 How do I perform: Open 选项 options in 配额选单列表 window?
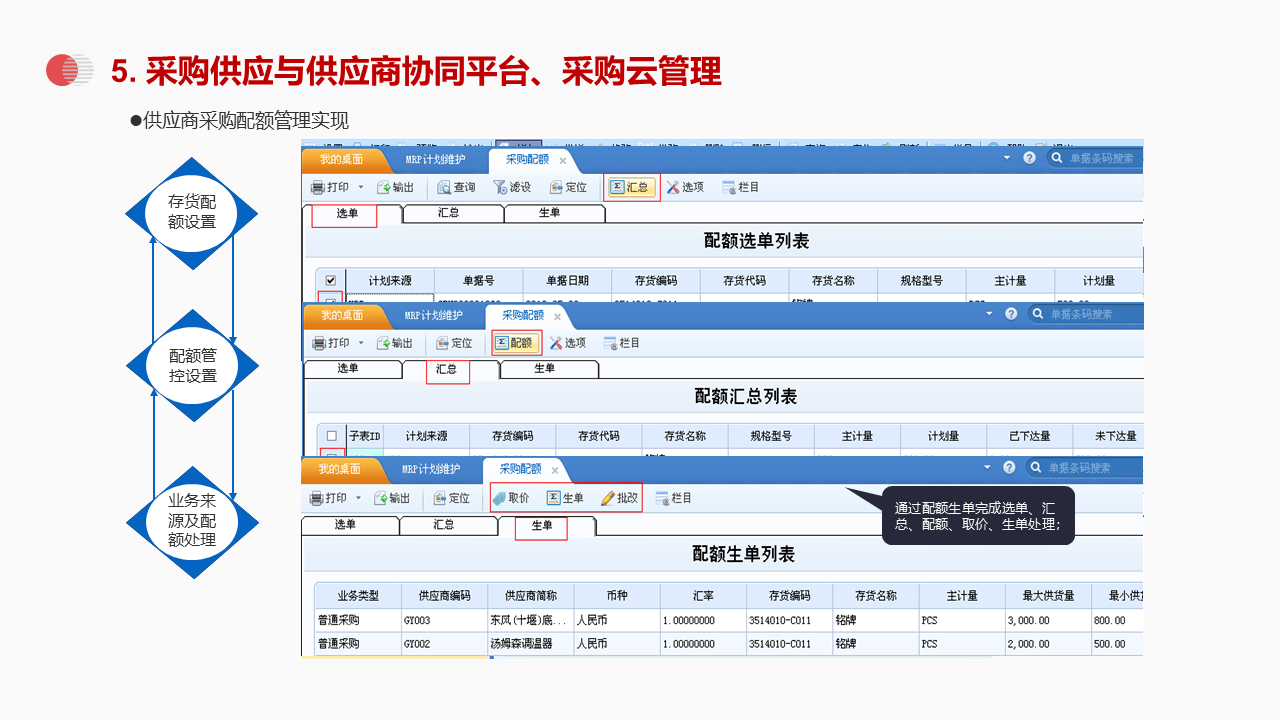(686, 187)
